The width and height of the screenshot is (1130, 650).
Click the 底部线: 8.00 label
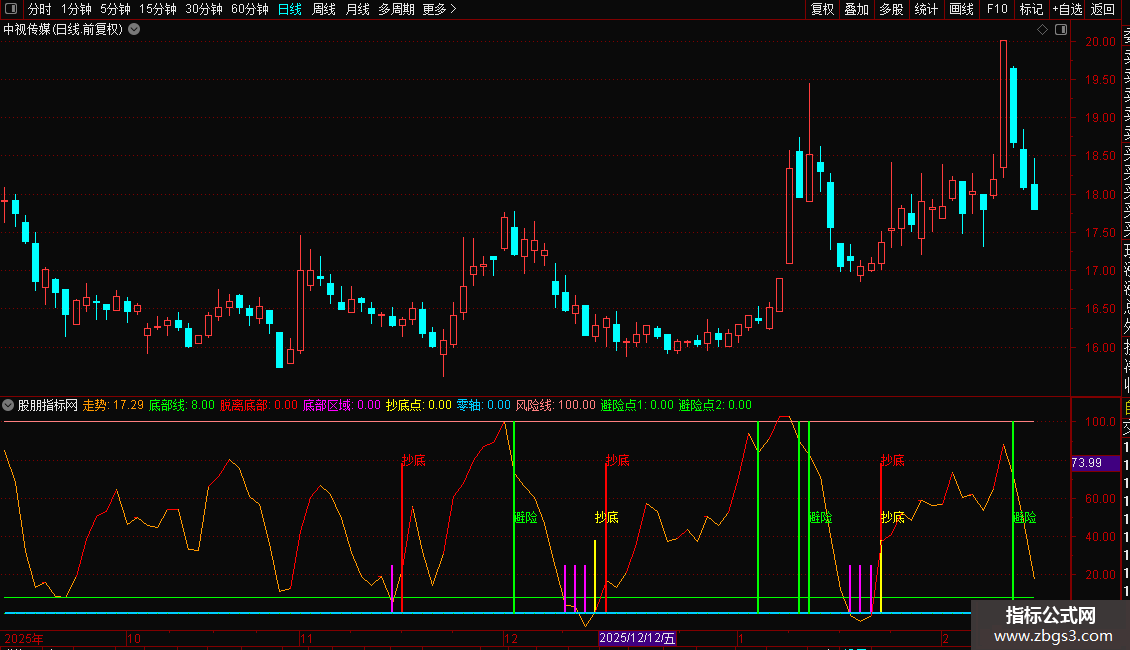coord(182,405)
